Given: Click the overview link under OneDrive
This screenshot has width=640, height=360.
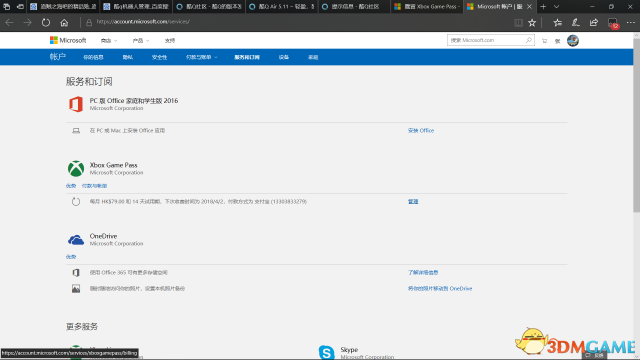Looking at the screenshot, I should [x=71, y=257].
